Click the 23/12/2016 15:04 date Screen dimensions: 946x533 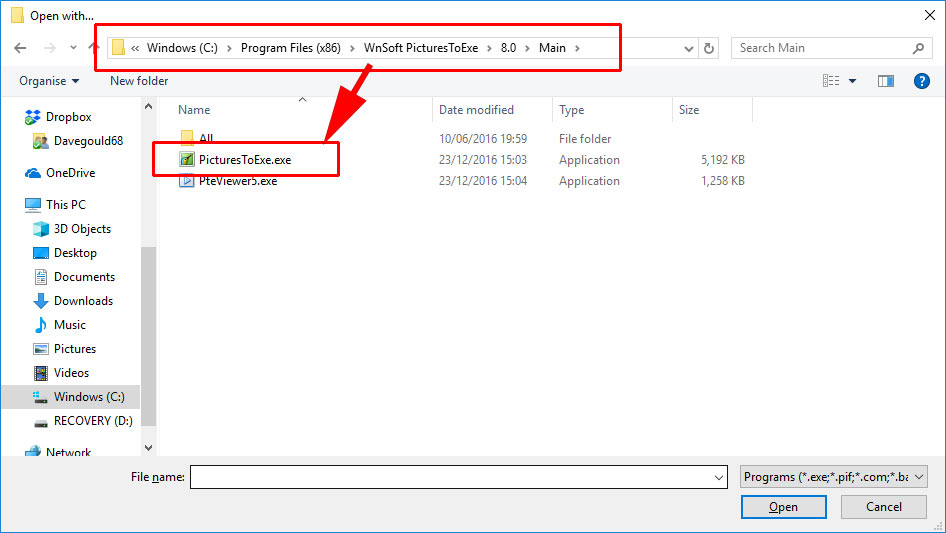[483, 181]
